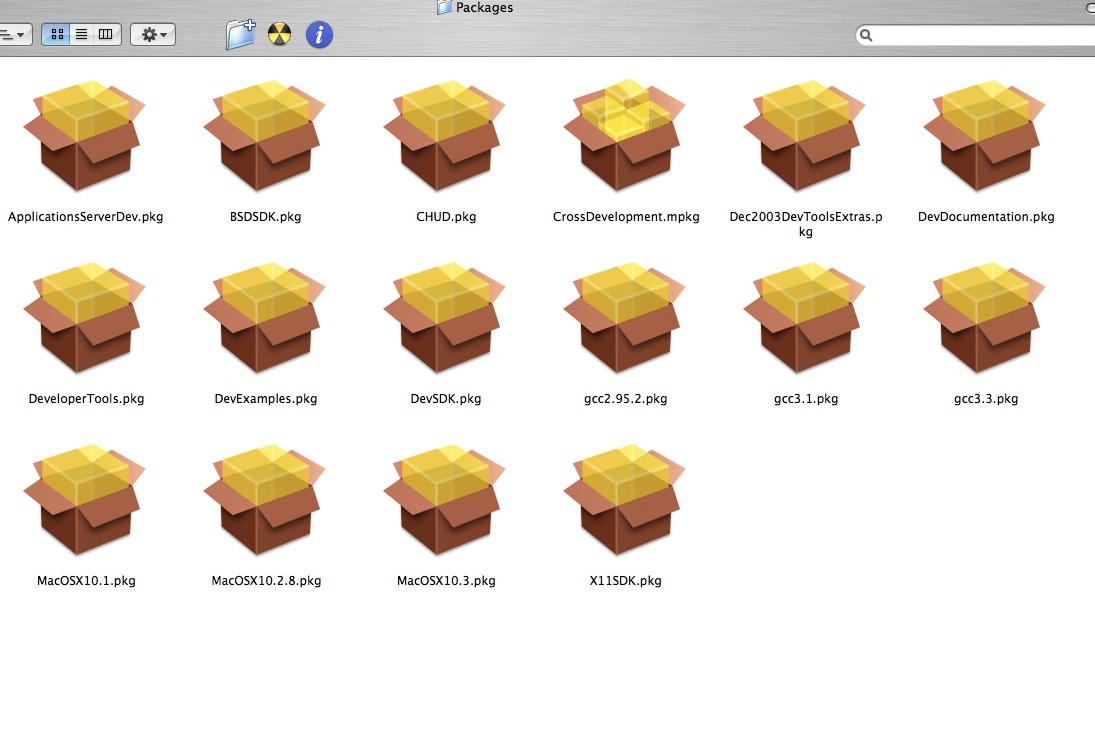Click the gcc3.3.pkg file name
The image size is (1095, 735).
(x=986, y=399)
